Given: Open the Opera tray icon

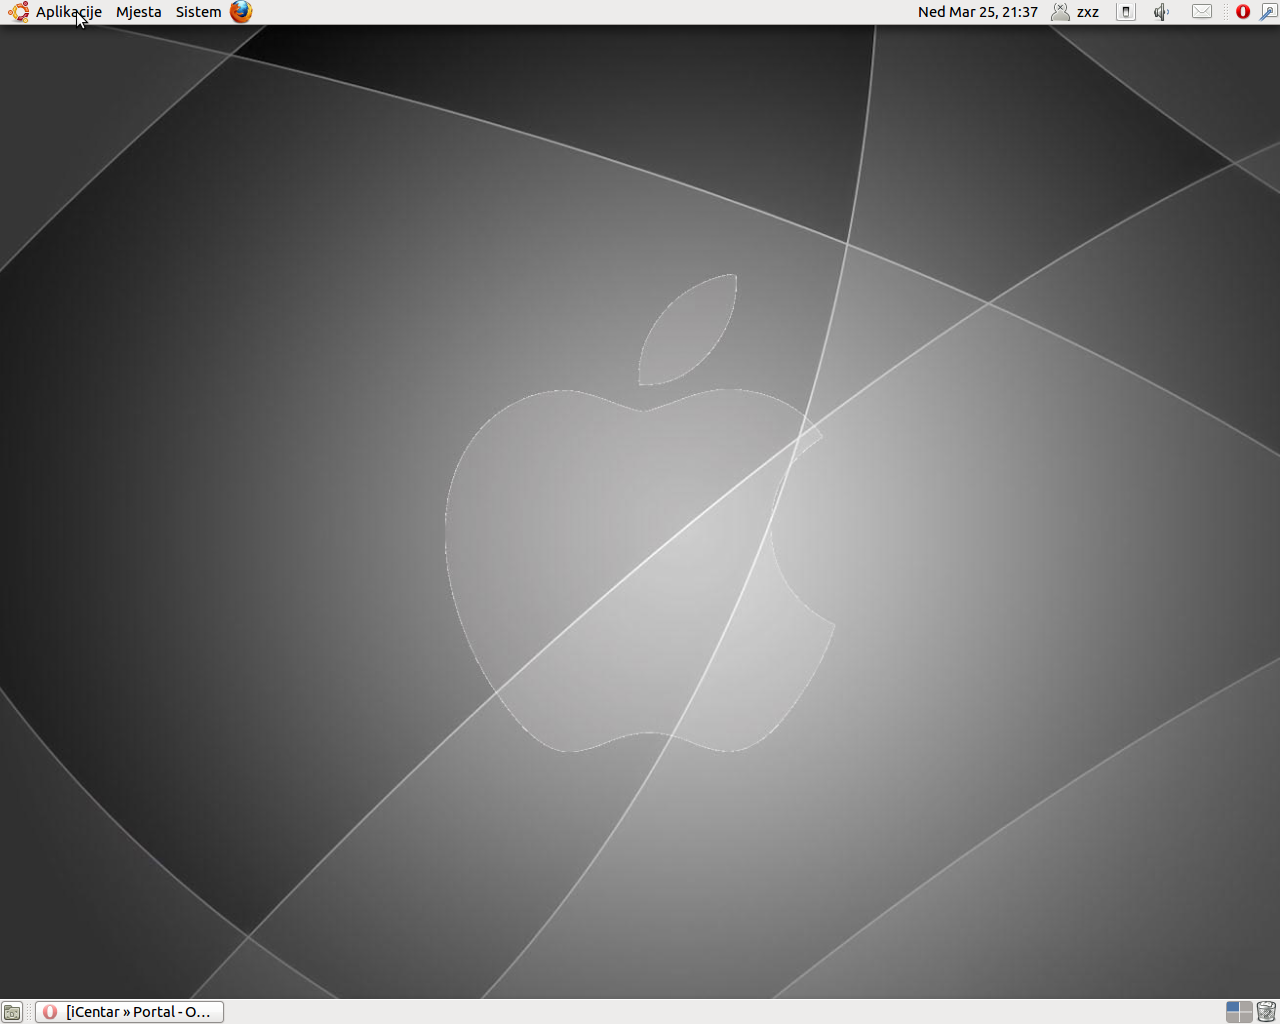Looking at the screenshot, I should point(1243,12).
